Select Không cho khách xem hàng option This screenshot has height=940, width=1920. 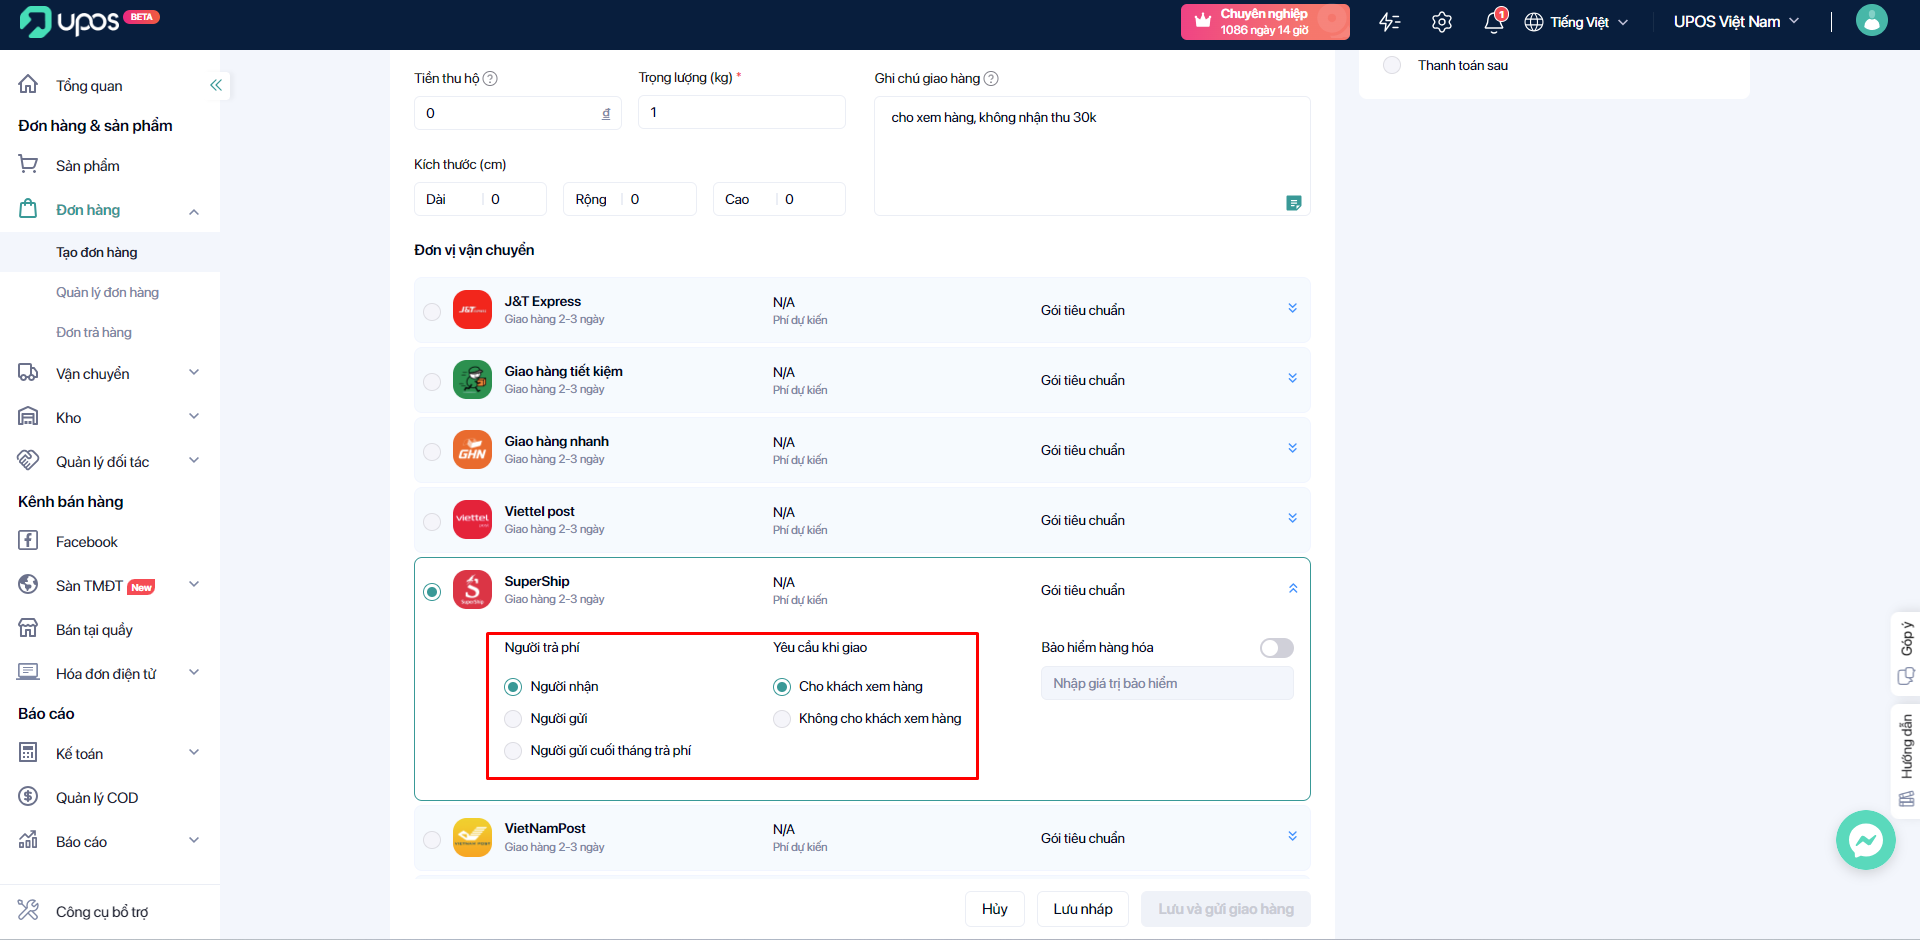click(782, 719)
